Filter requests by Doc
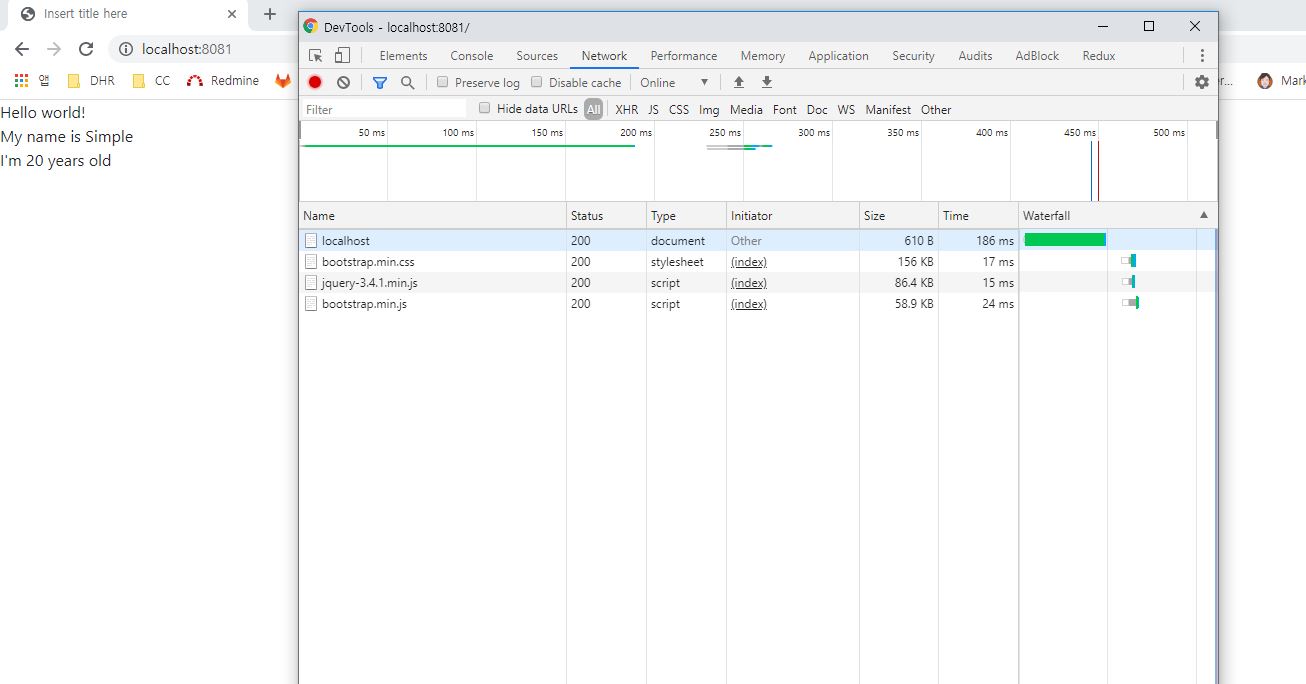Image resolution: width=1306 pixels, height=684 pixels. [x=817, y=109]
